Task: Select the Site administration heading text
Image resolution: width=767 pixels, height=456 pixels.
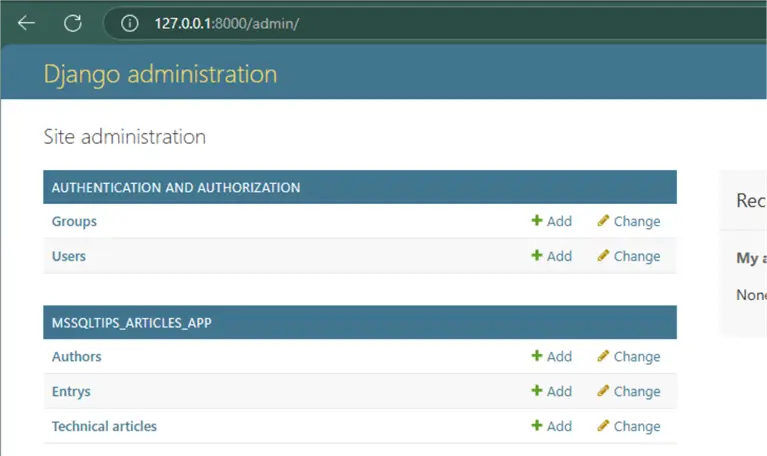Action: coord(125,137)
